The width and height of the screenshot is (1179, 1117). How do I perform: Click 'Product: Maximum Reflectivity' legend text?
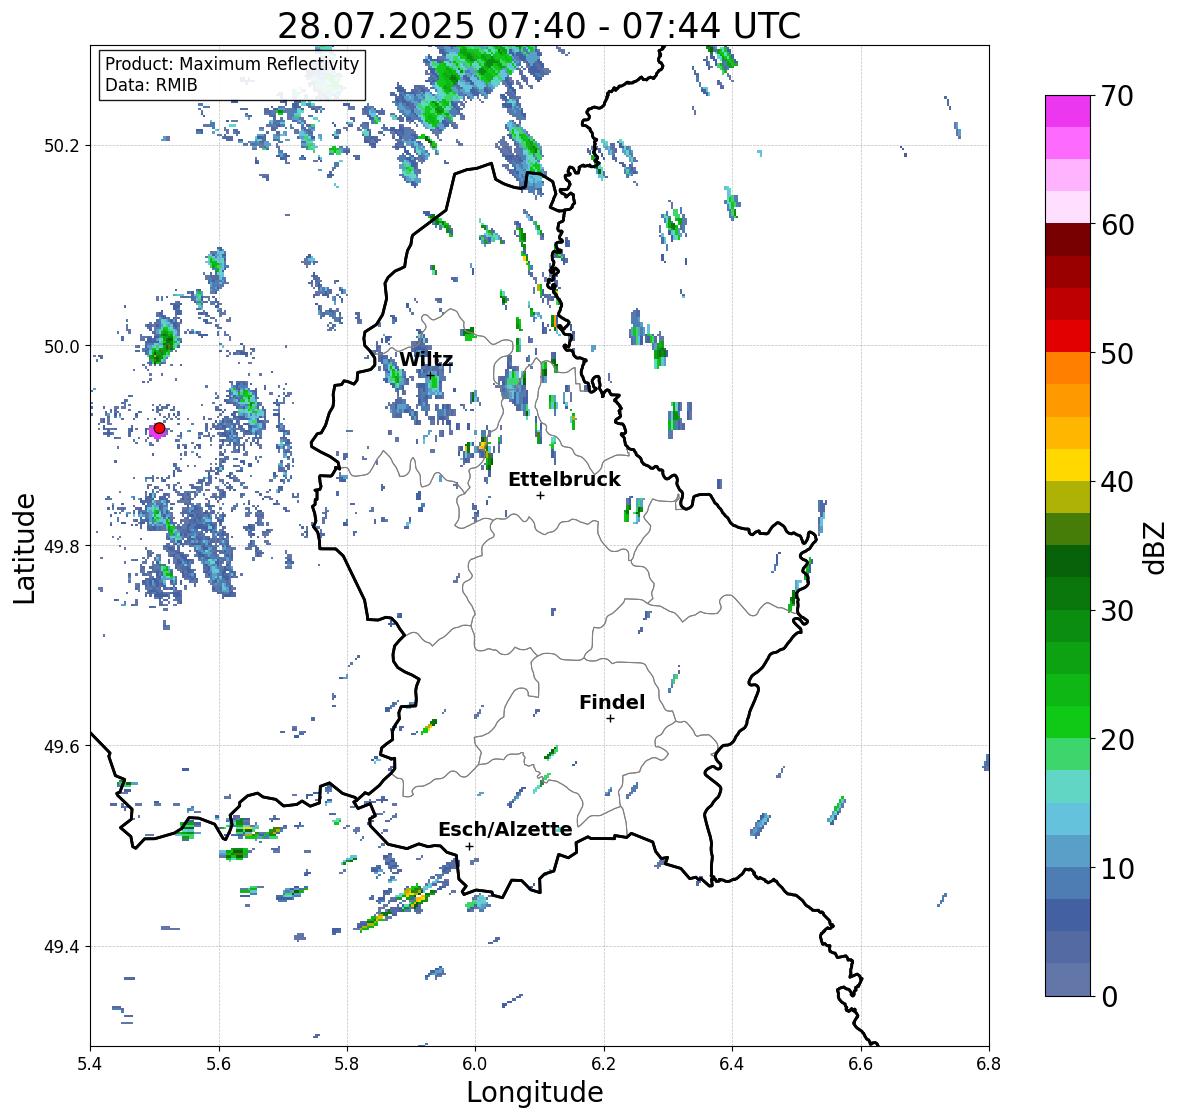(232, 64)
